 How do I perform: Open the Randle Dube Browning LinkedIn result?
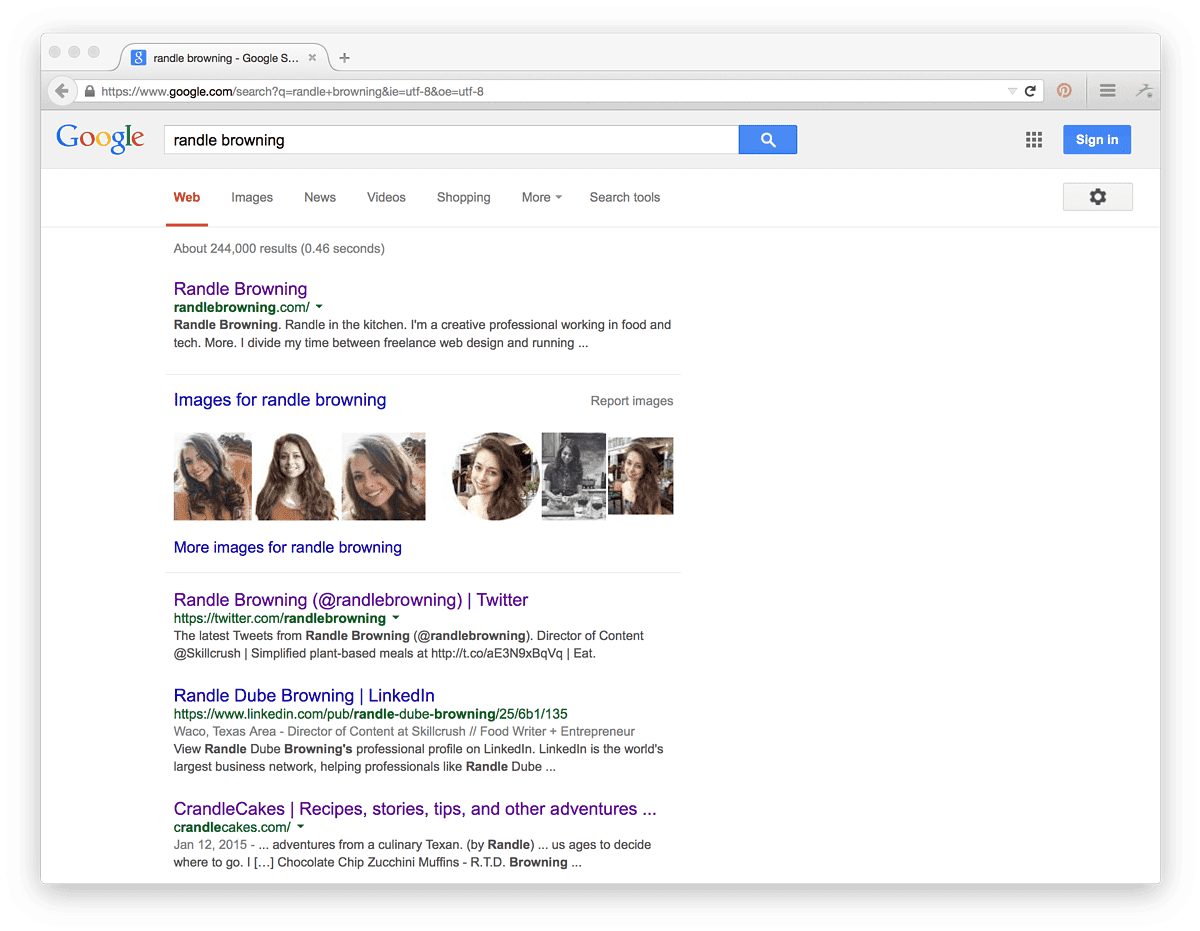[304, 695]
